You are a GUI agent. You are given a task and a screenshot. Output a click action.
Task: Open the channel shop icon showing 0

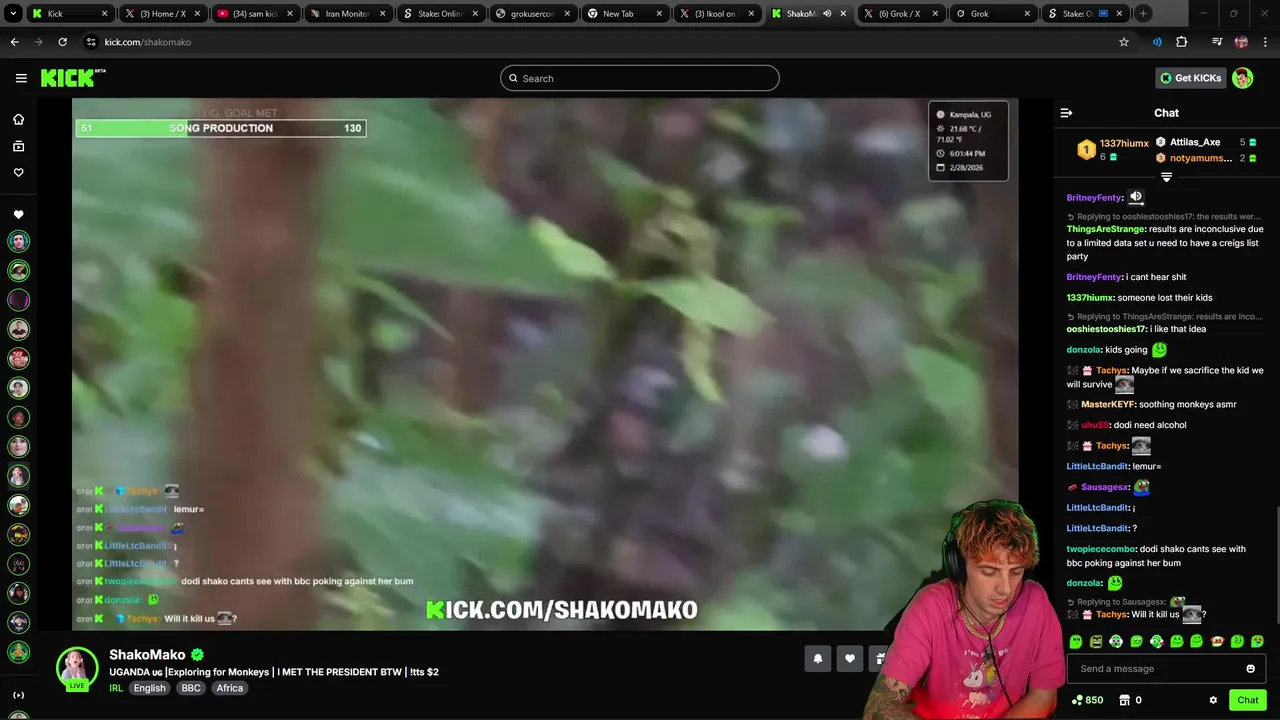[1130, 700]
